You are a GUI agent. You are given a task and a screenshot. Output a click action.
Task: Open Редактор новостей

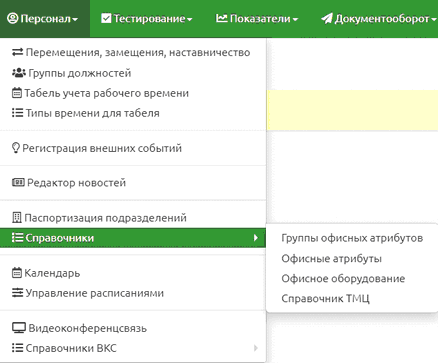coord(133,183)
